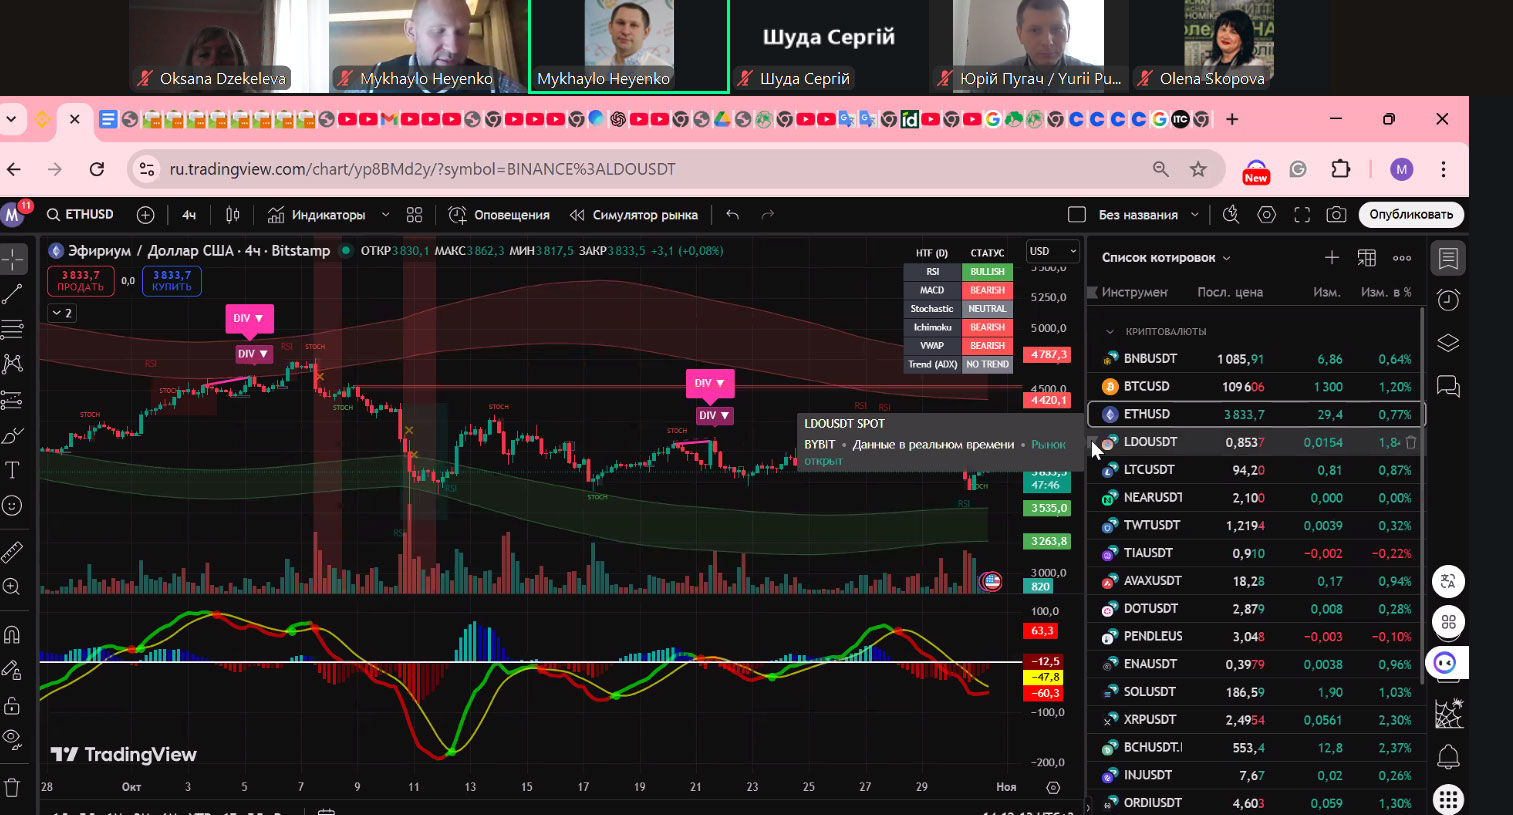The width and height of the screenshot is (1513, 815).
Task: Enter fullscreen mode for the chart
Action: point(1302,215)
